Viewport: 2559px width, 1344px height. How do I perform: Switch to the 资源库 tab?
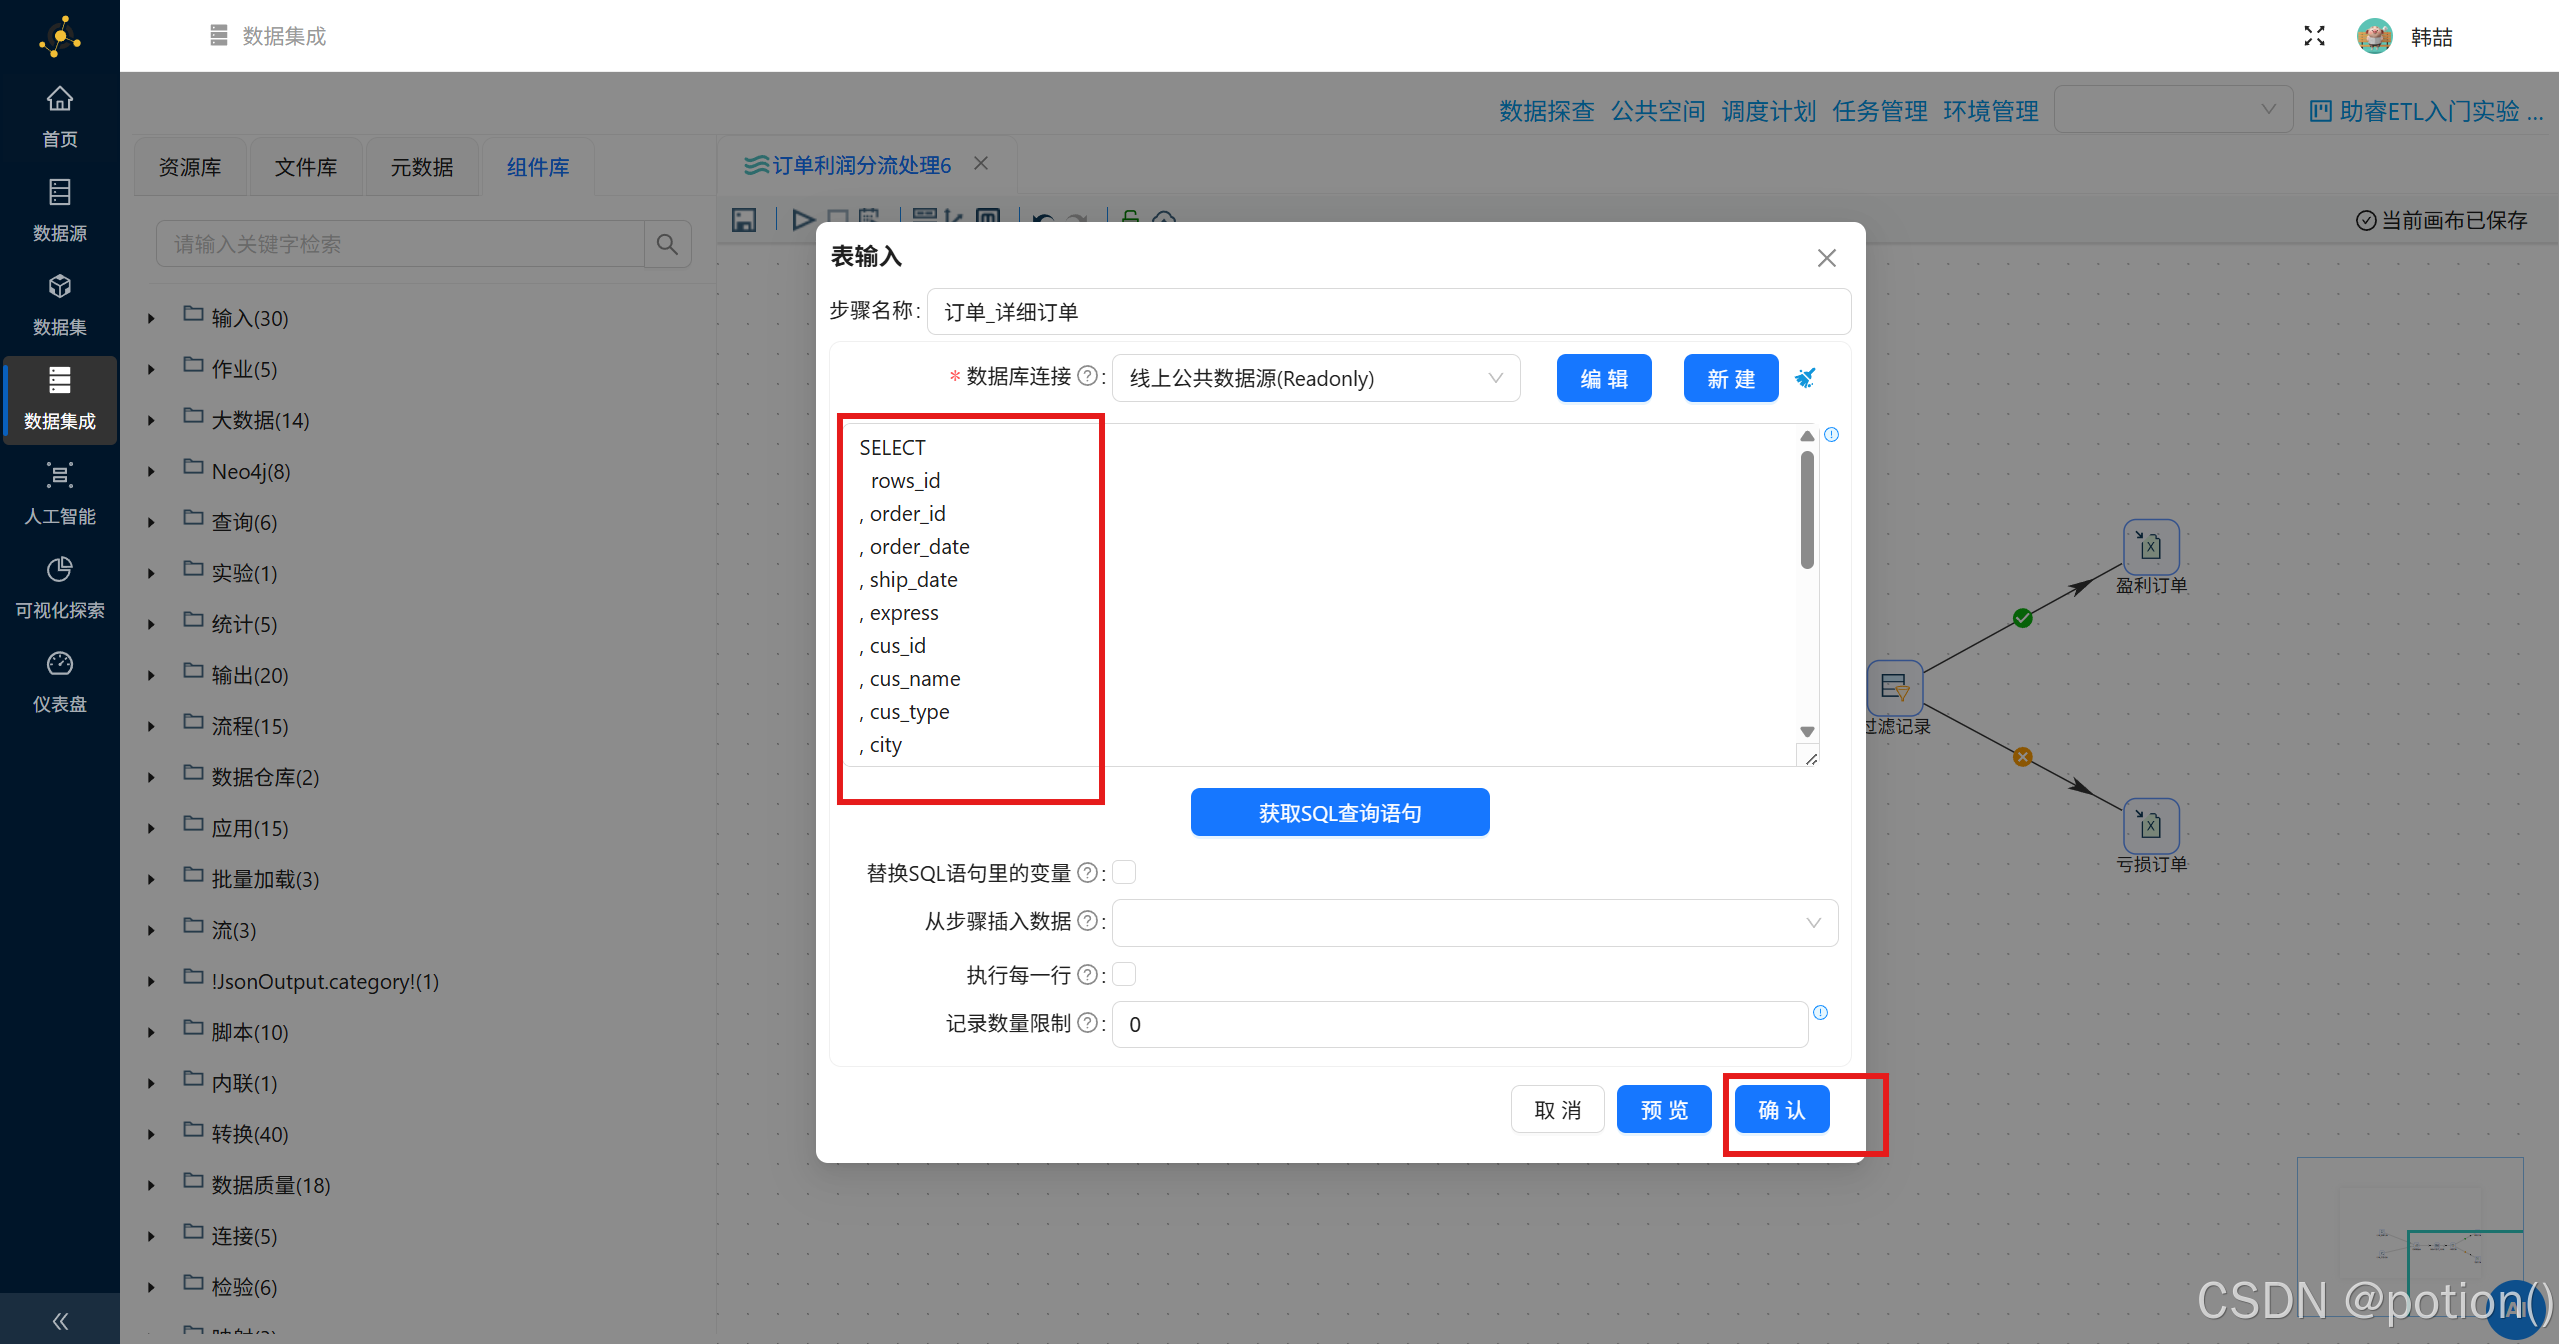point(189,166)
